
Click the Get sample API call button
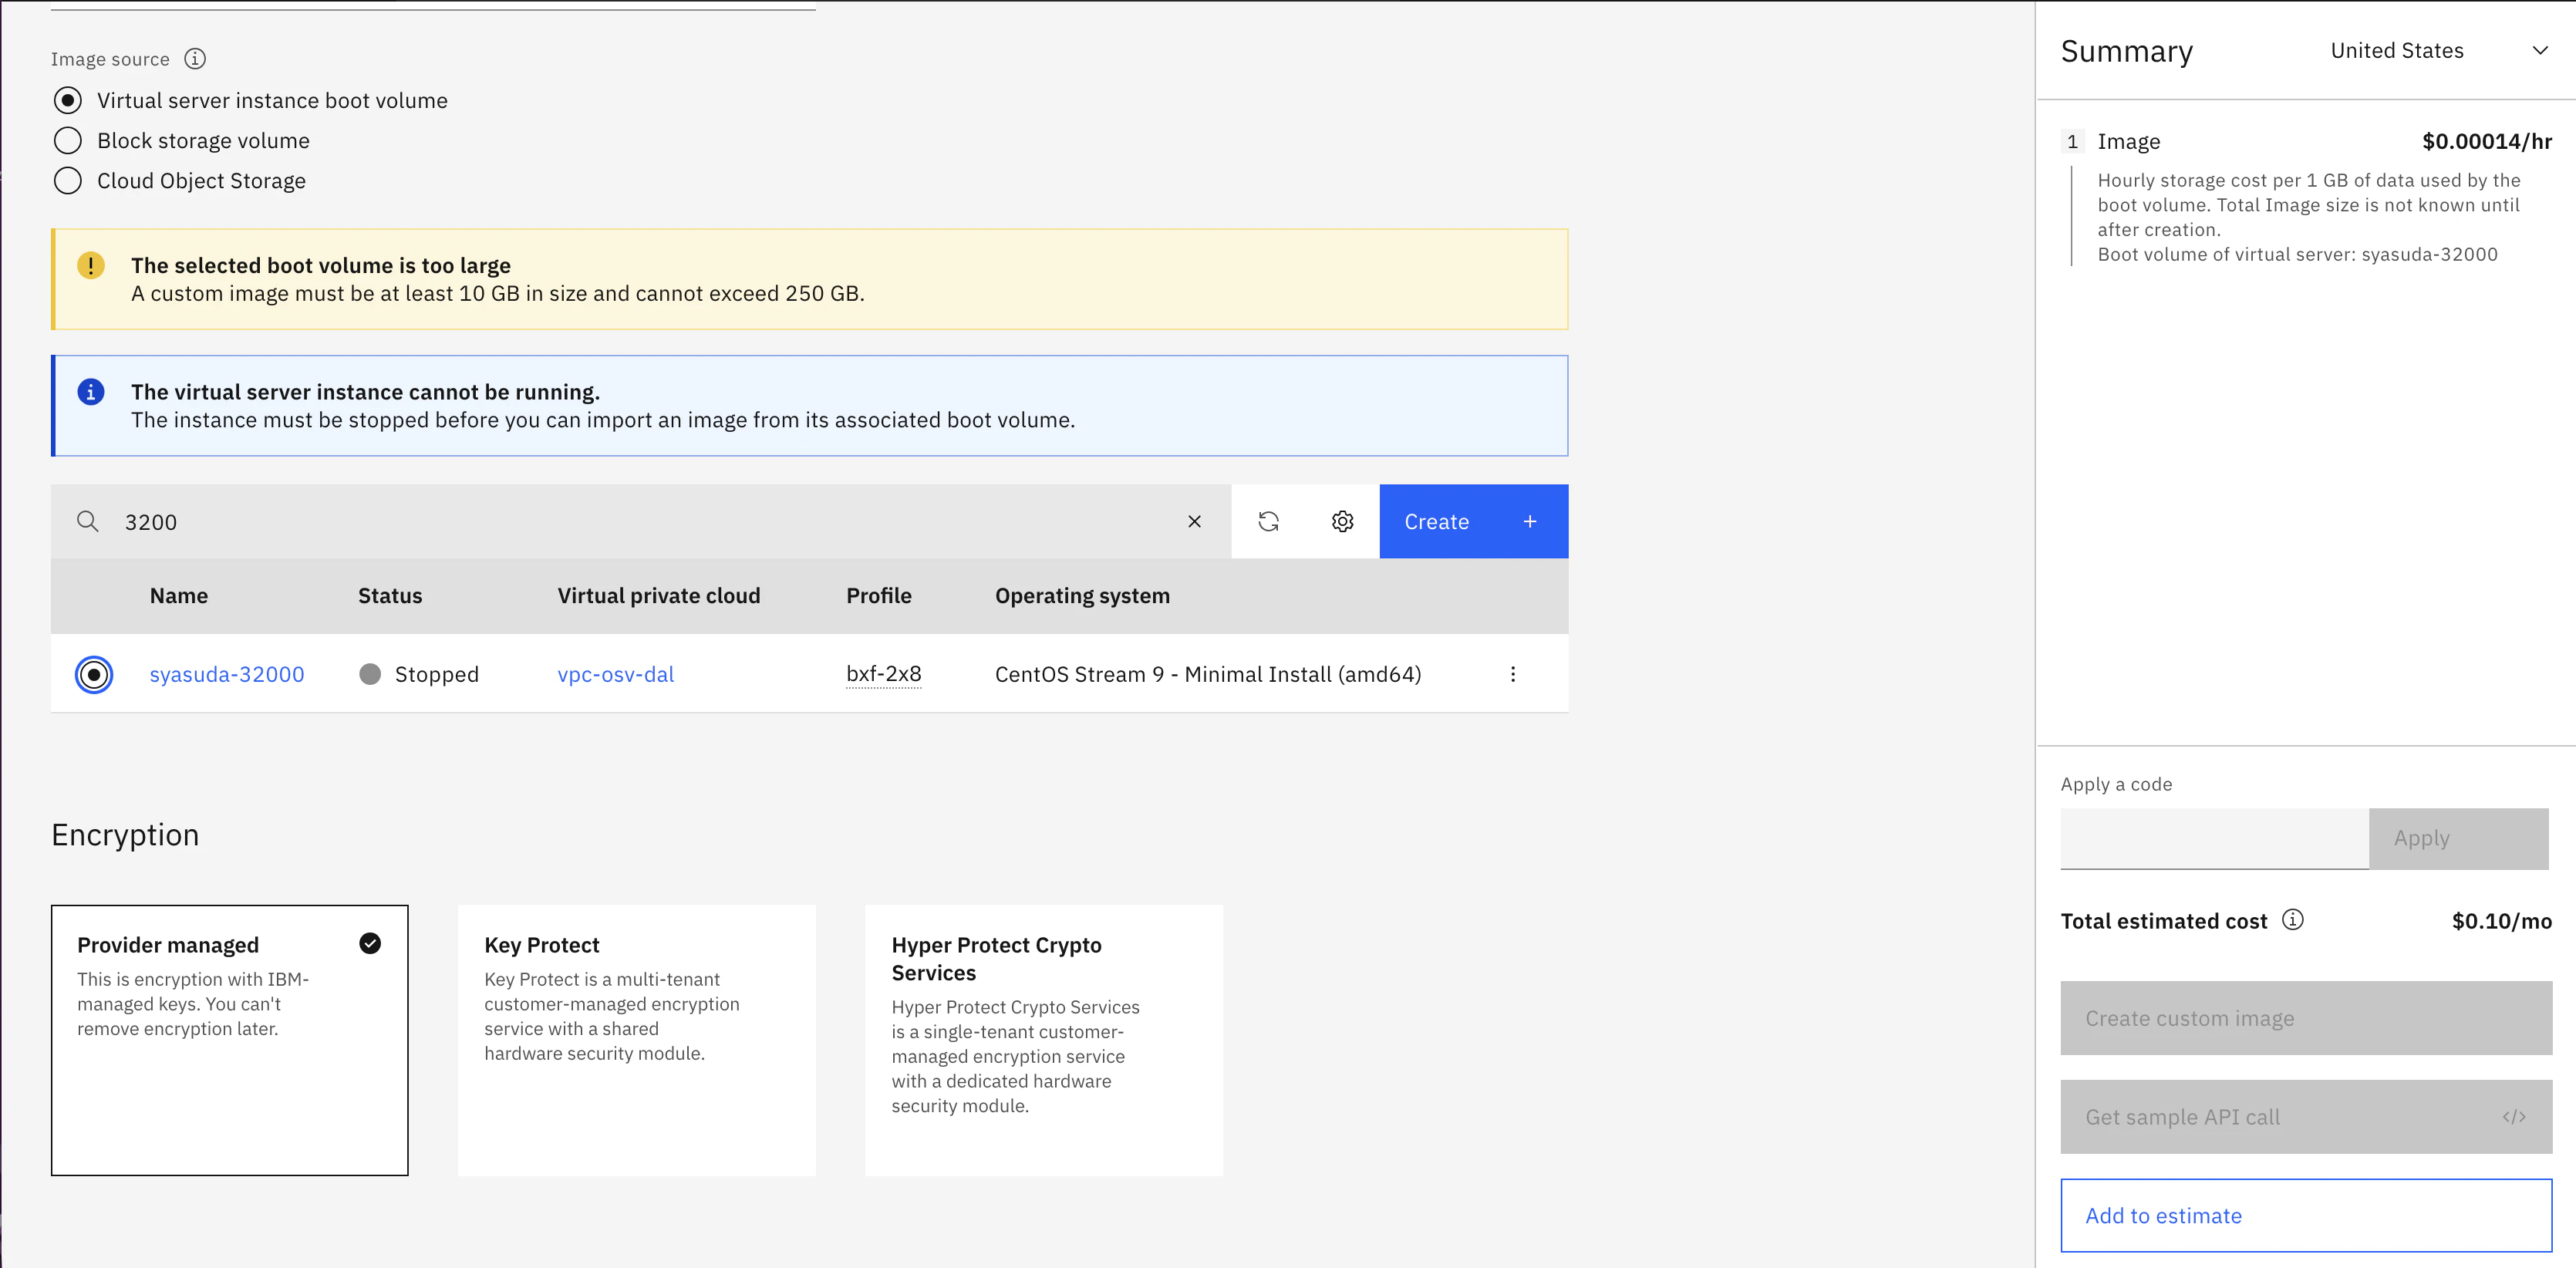2306,1117
